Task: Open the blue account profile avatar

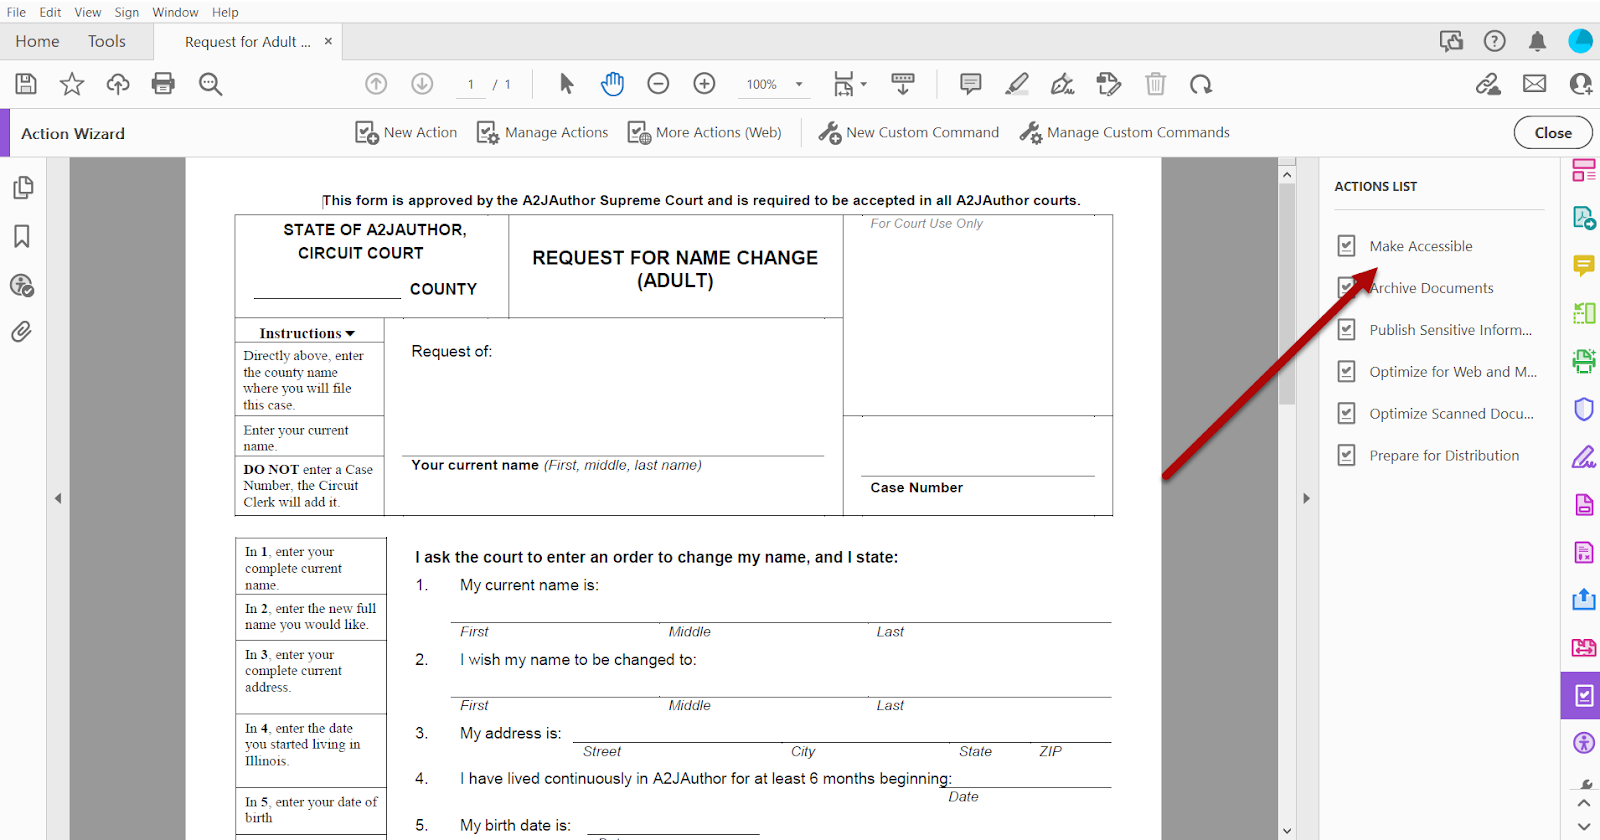Action: (x=1580, y=41)
